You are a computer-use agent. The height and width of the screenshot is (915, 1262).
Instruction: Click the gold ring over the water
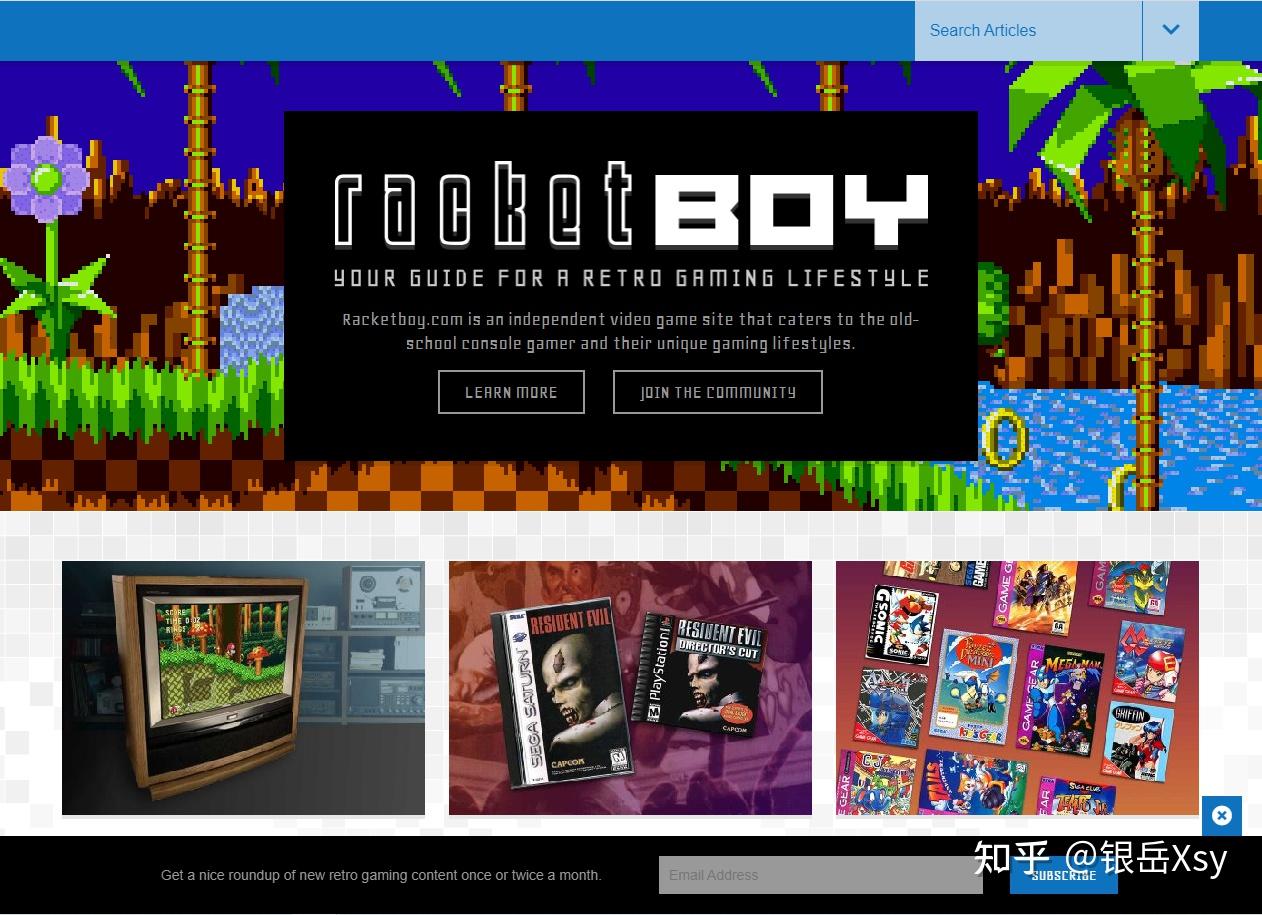[1005, 438]
